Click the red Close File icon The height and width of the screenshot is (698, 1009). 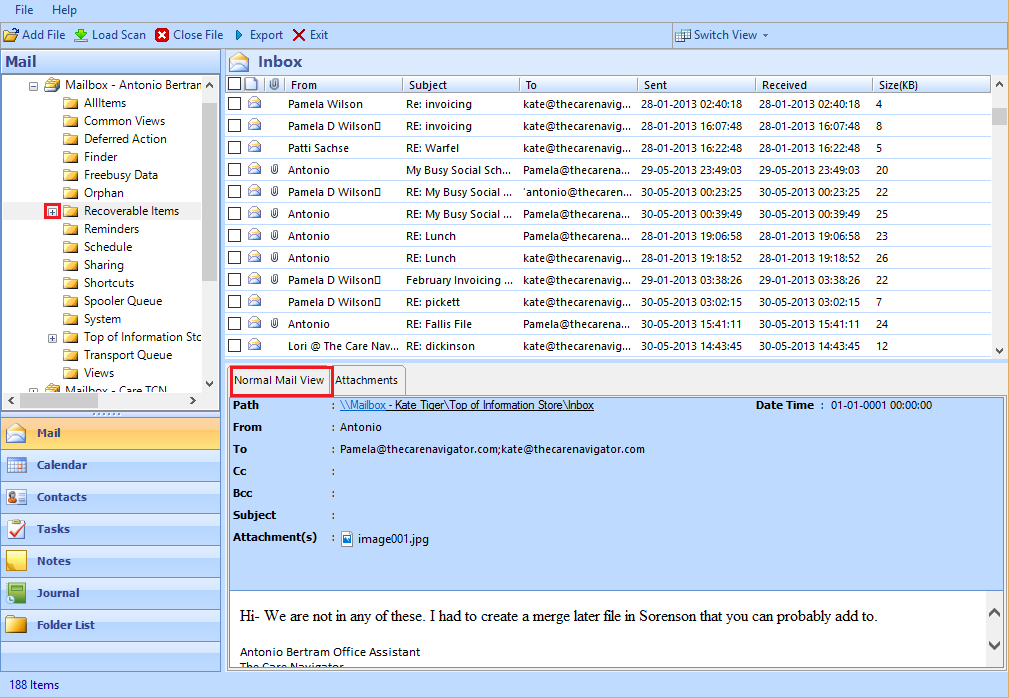162,35
